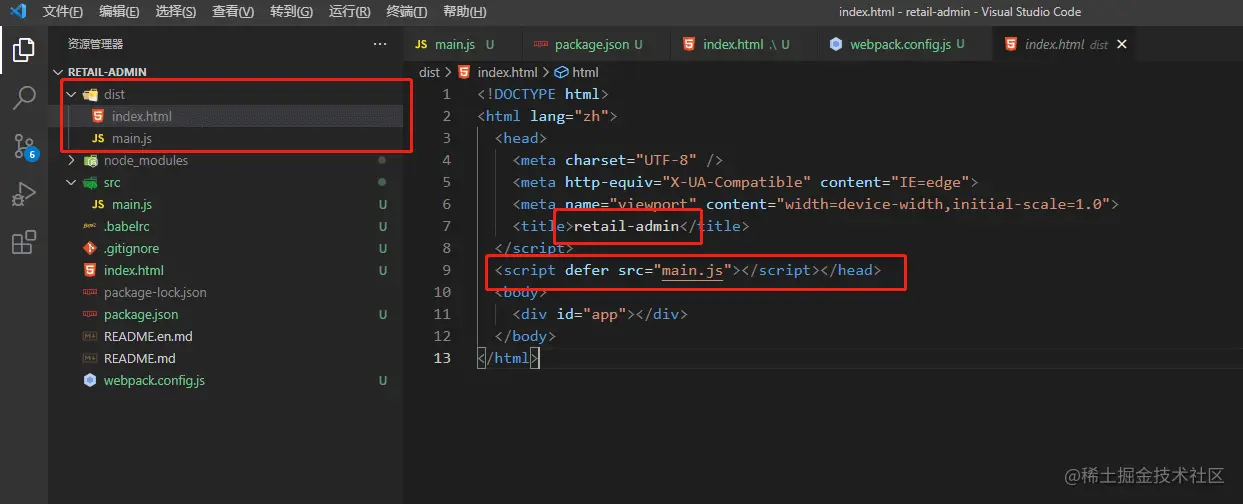
Task: Click the meta charset="UTF-8" line
Action: pos(617,160)
